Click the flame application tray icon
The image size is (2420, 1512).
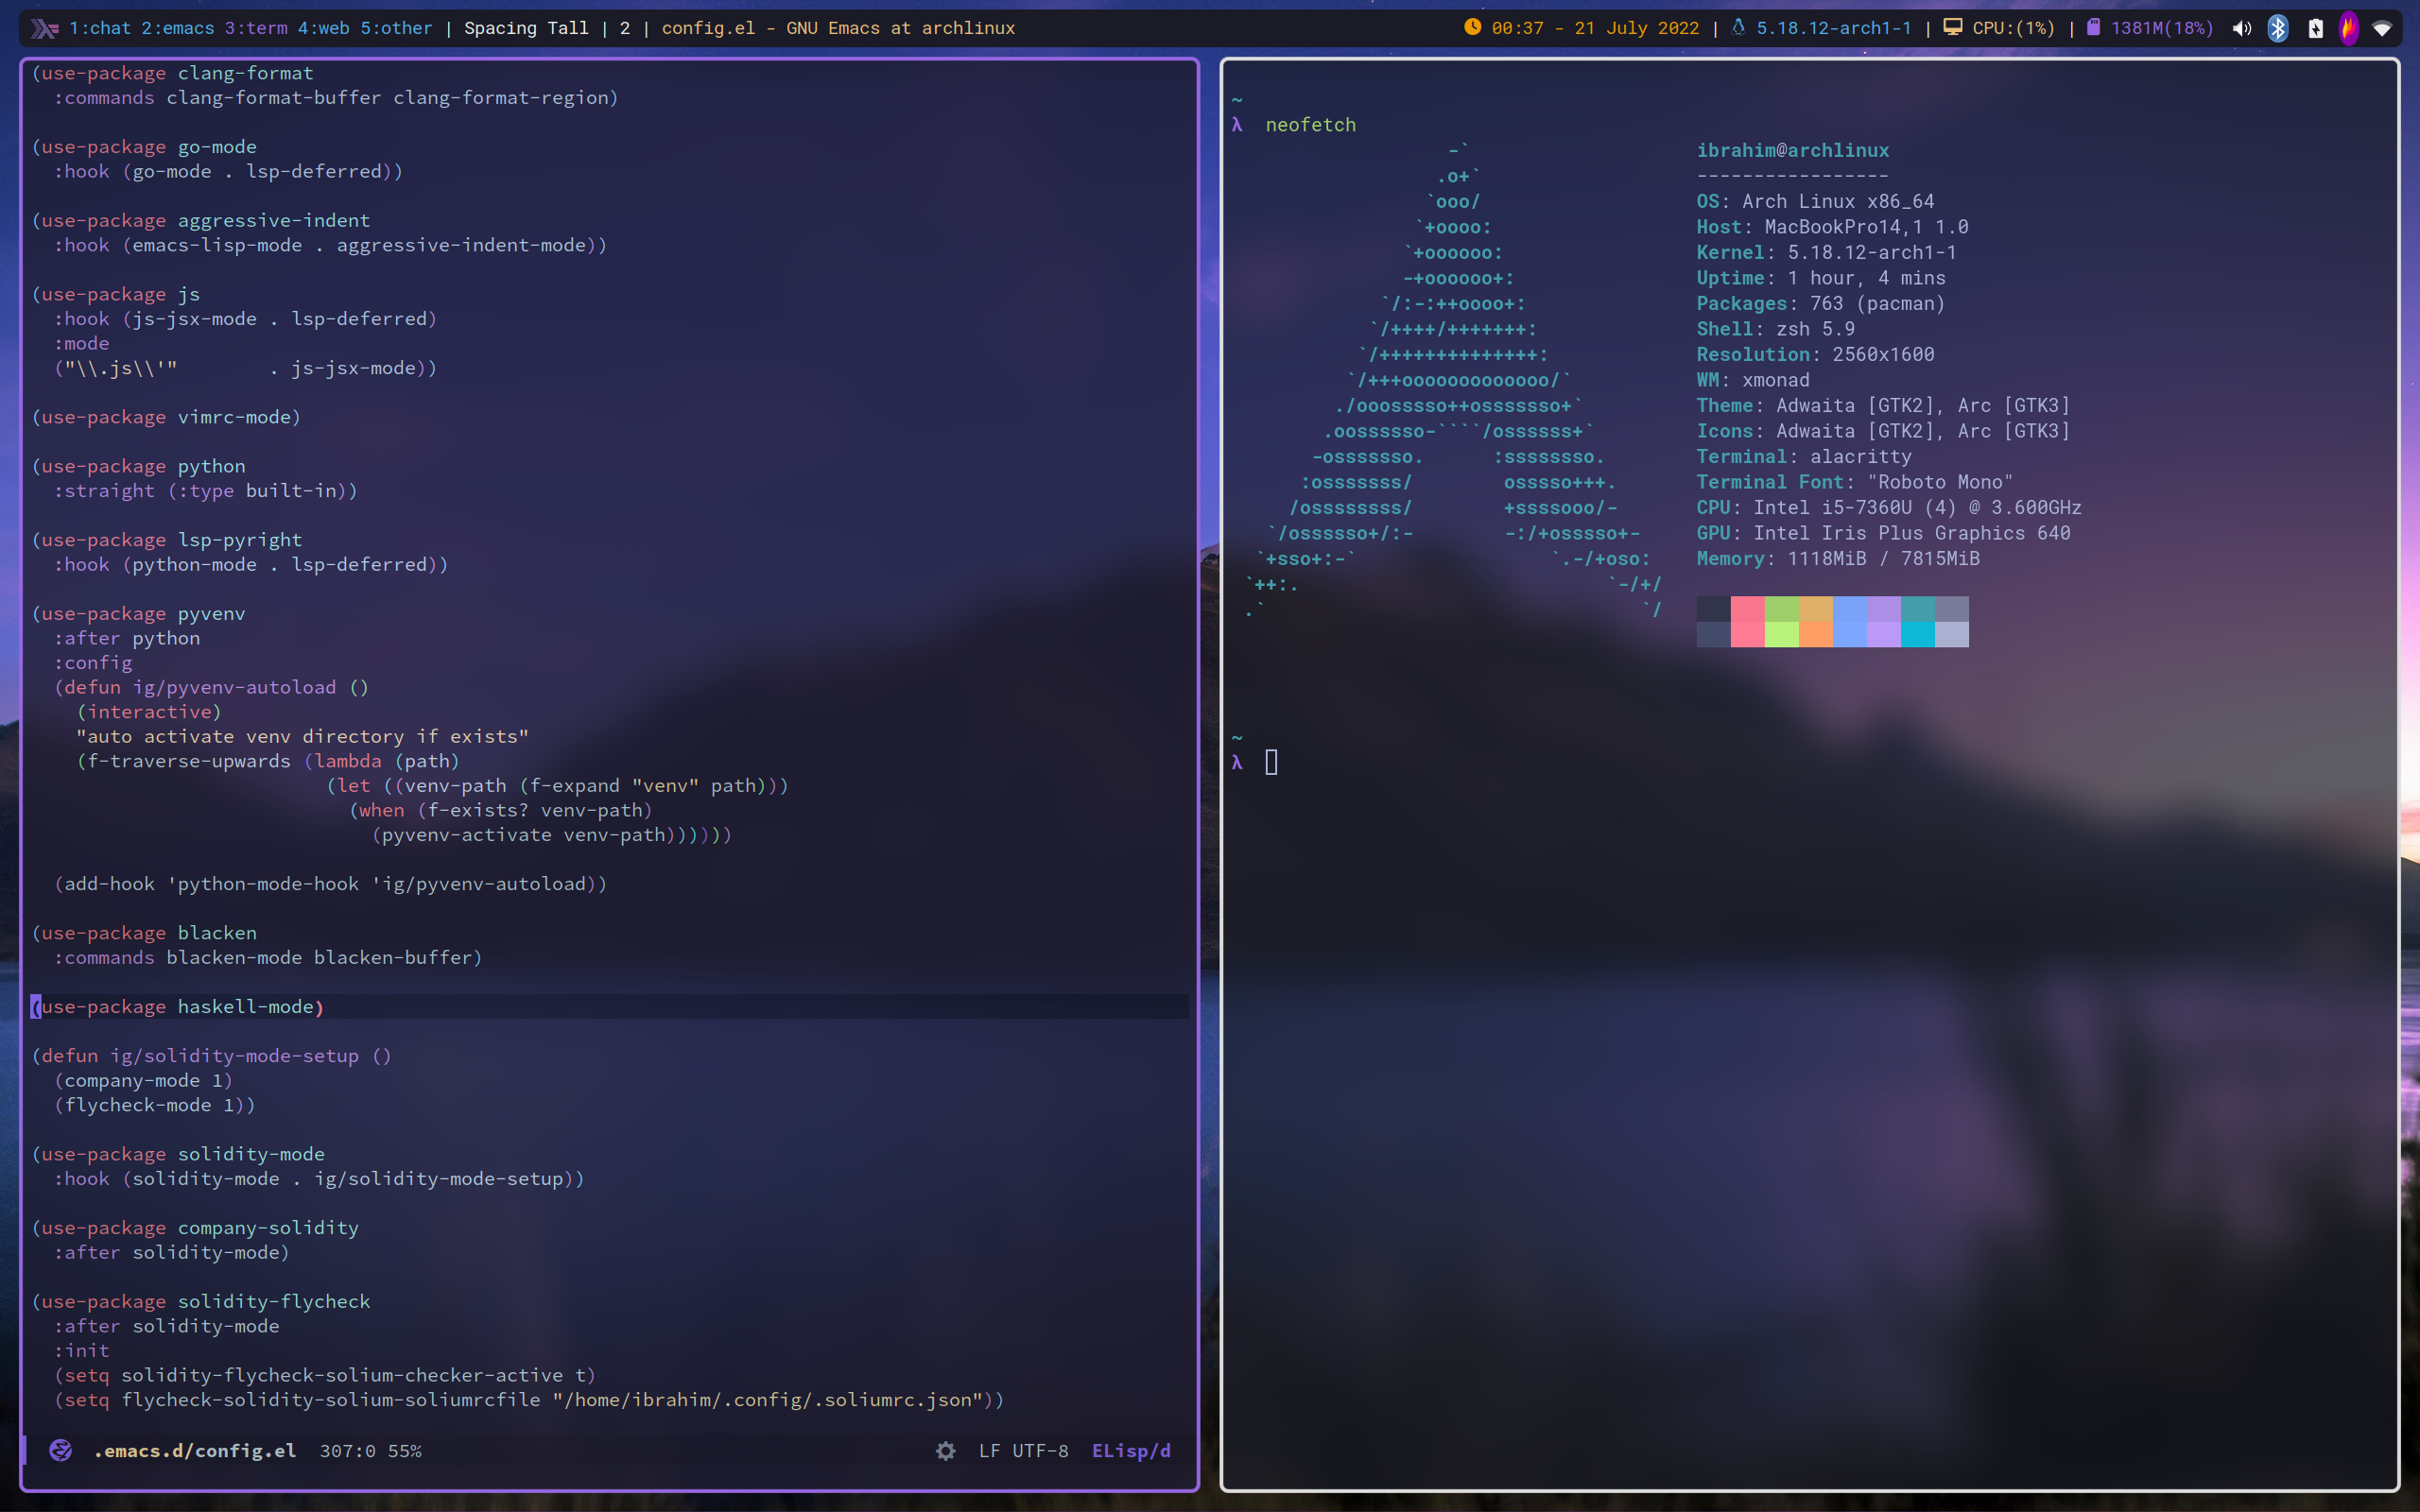[2349, 28]
